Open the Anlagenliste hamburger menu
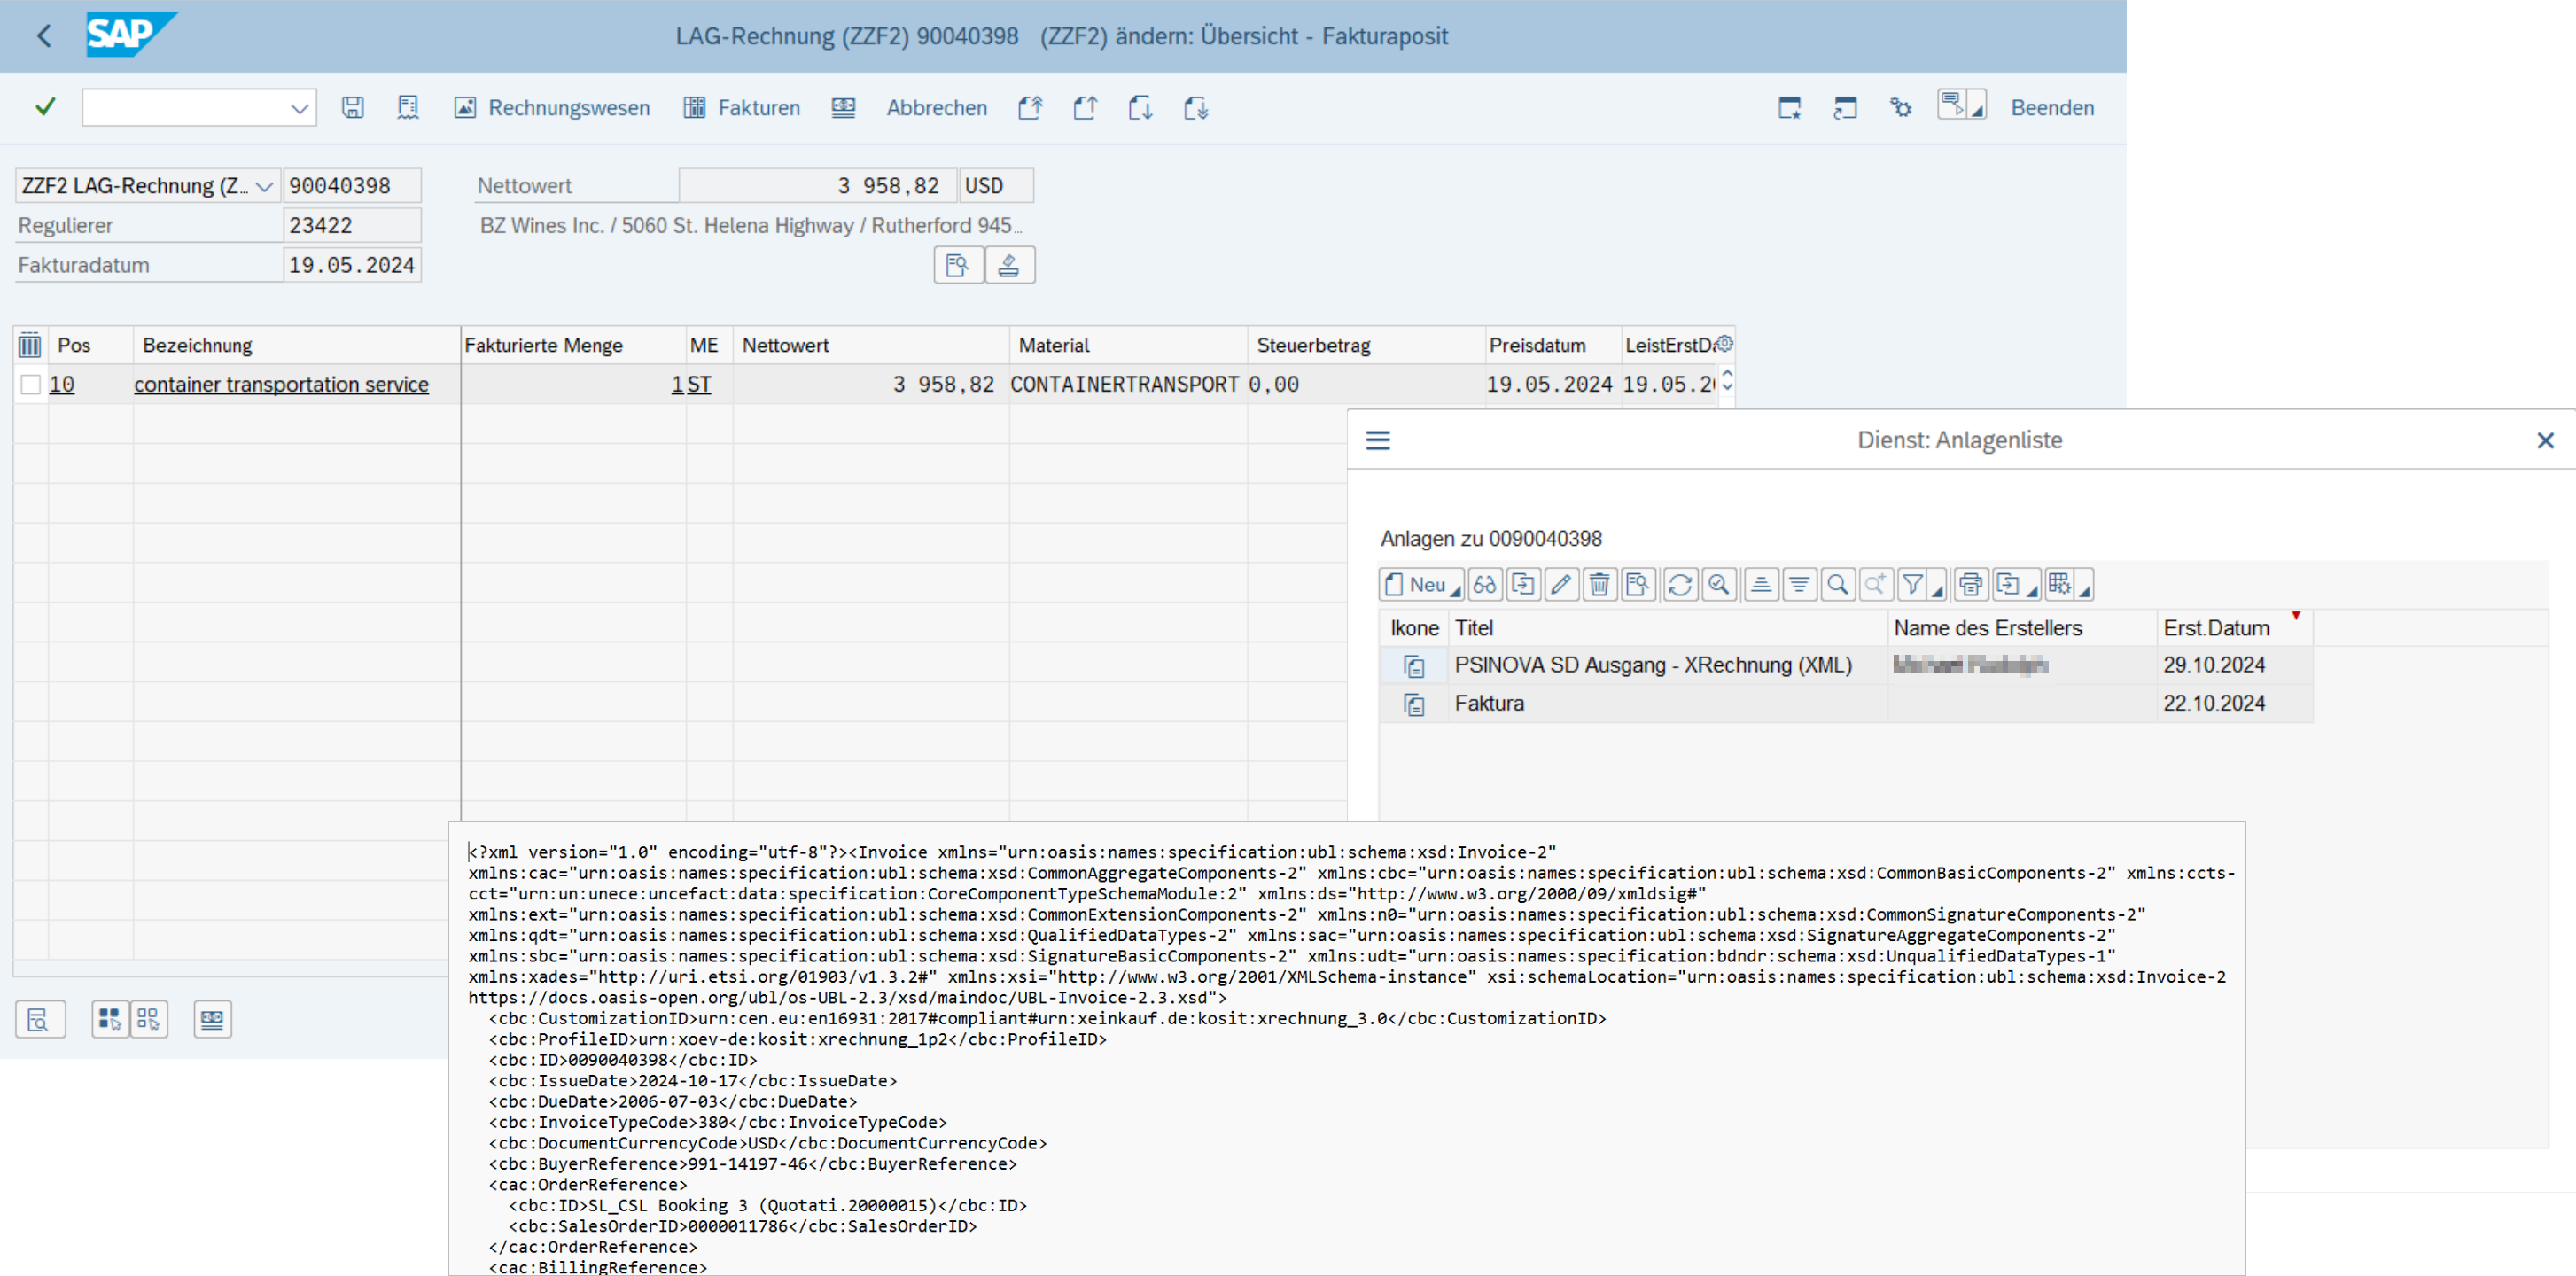The height and width of the screenshot is (1276, 2576). pos(1378,440)
